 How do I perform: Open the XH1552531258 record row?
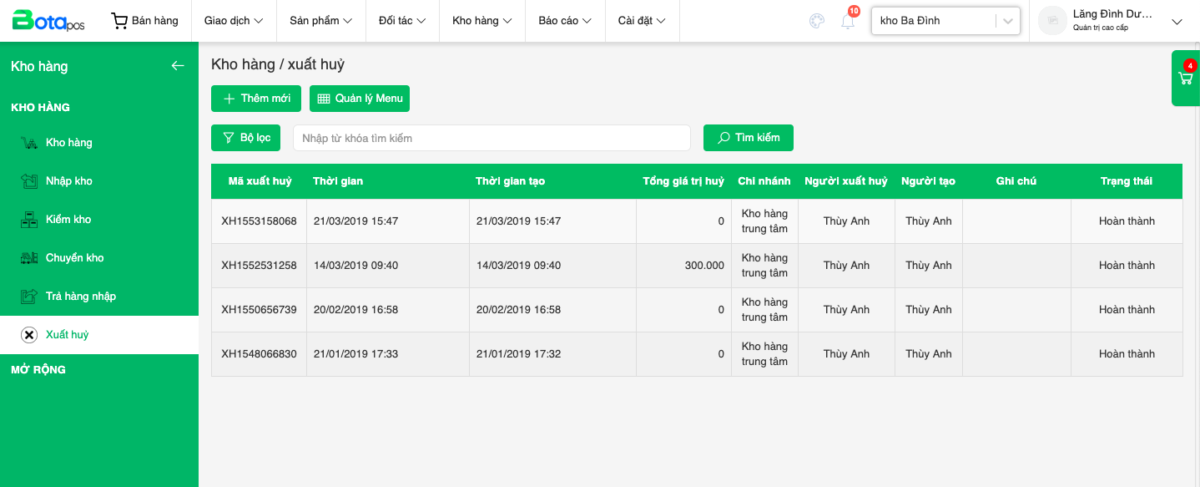coord(259,266)
